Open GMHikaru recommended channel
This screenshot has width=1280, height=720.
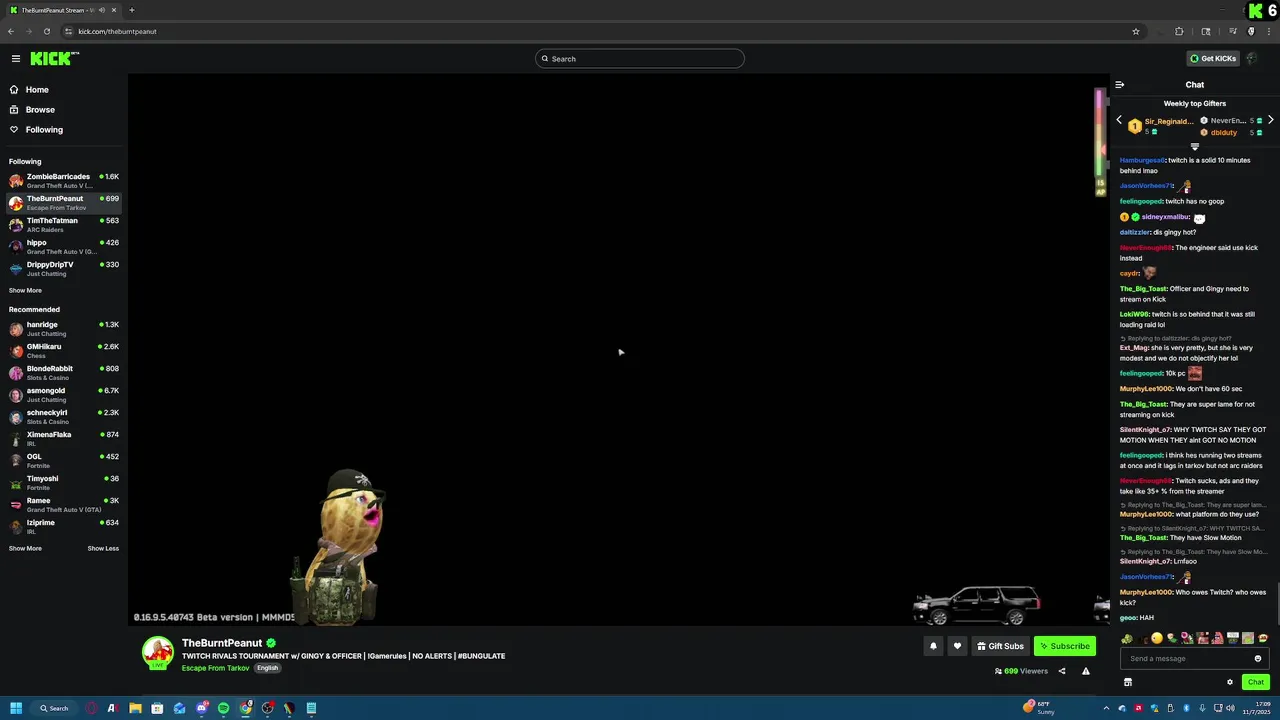click(64, 351)
